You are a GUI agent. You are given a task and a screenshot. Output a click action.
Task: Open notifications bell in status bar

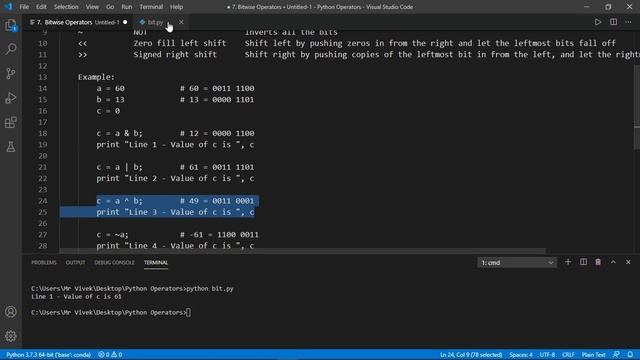tap(630, 355)
